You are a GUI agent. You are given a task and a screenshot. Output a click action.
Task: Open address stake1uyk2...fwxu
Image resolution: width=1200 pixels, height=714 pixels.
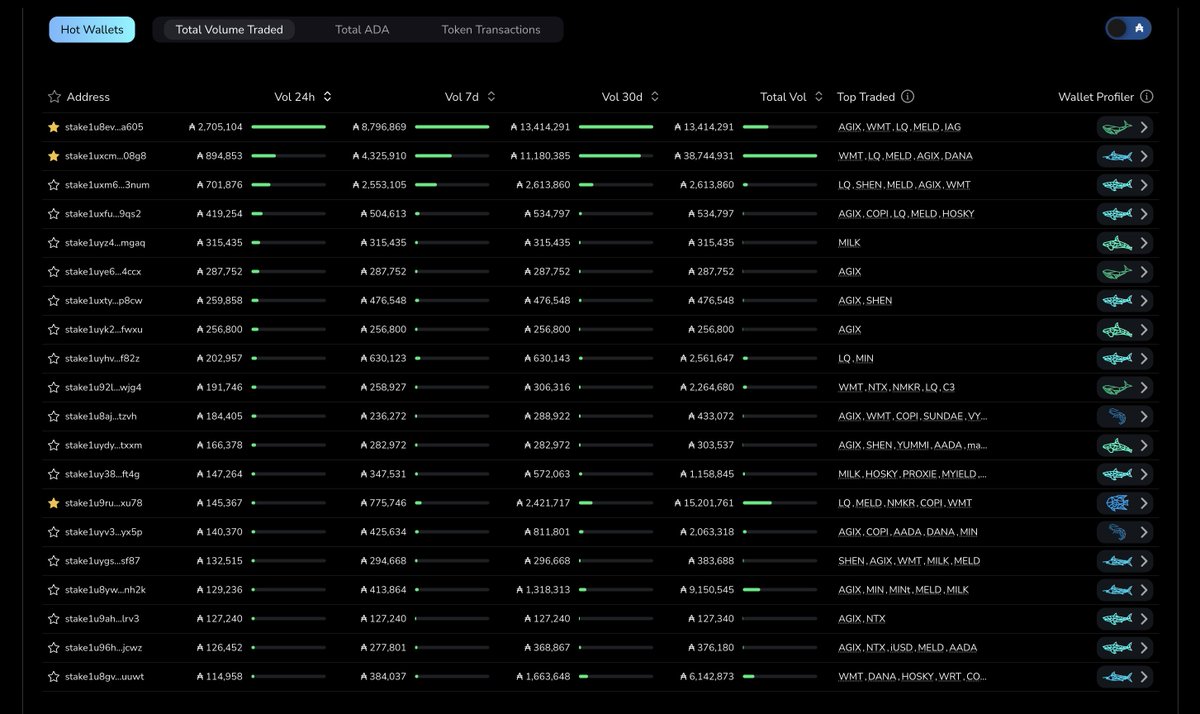coord(103,330)
